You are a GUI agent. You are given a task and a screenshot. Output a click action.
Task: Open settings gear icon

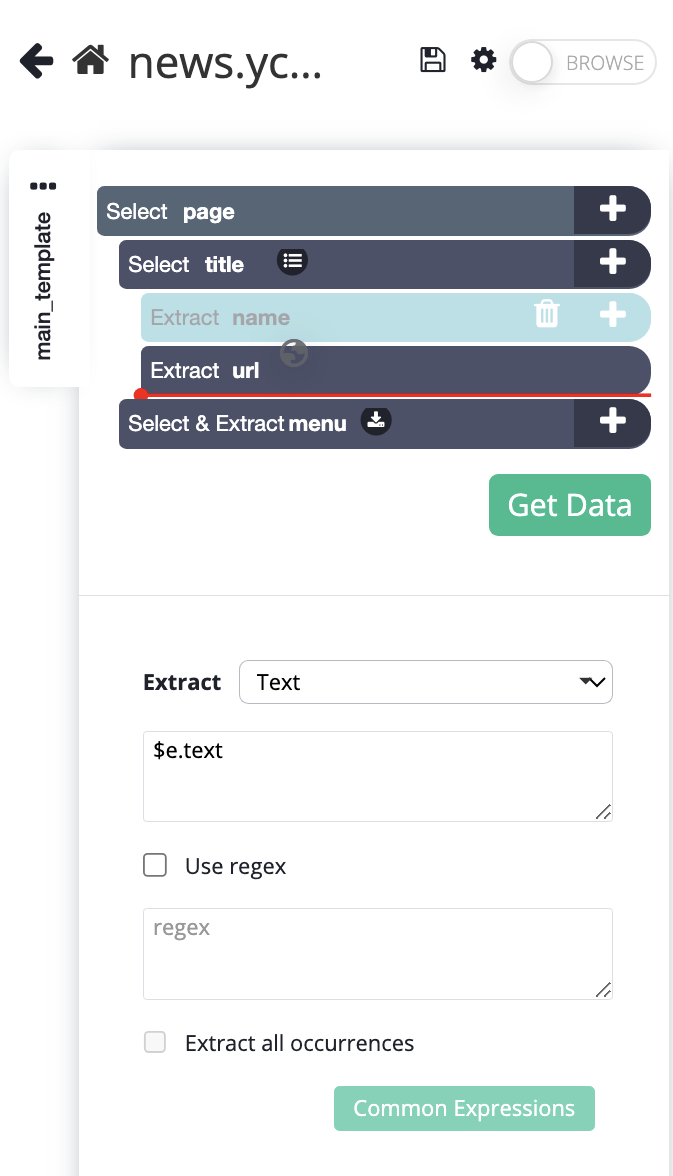point(483,60)
